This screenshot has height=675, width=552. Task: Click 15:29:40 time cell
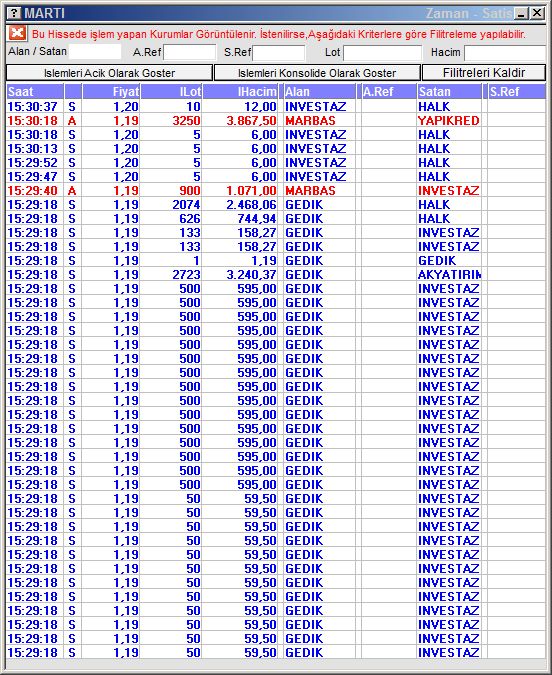[x=33, y=190]
